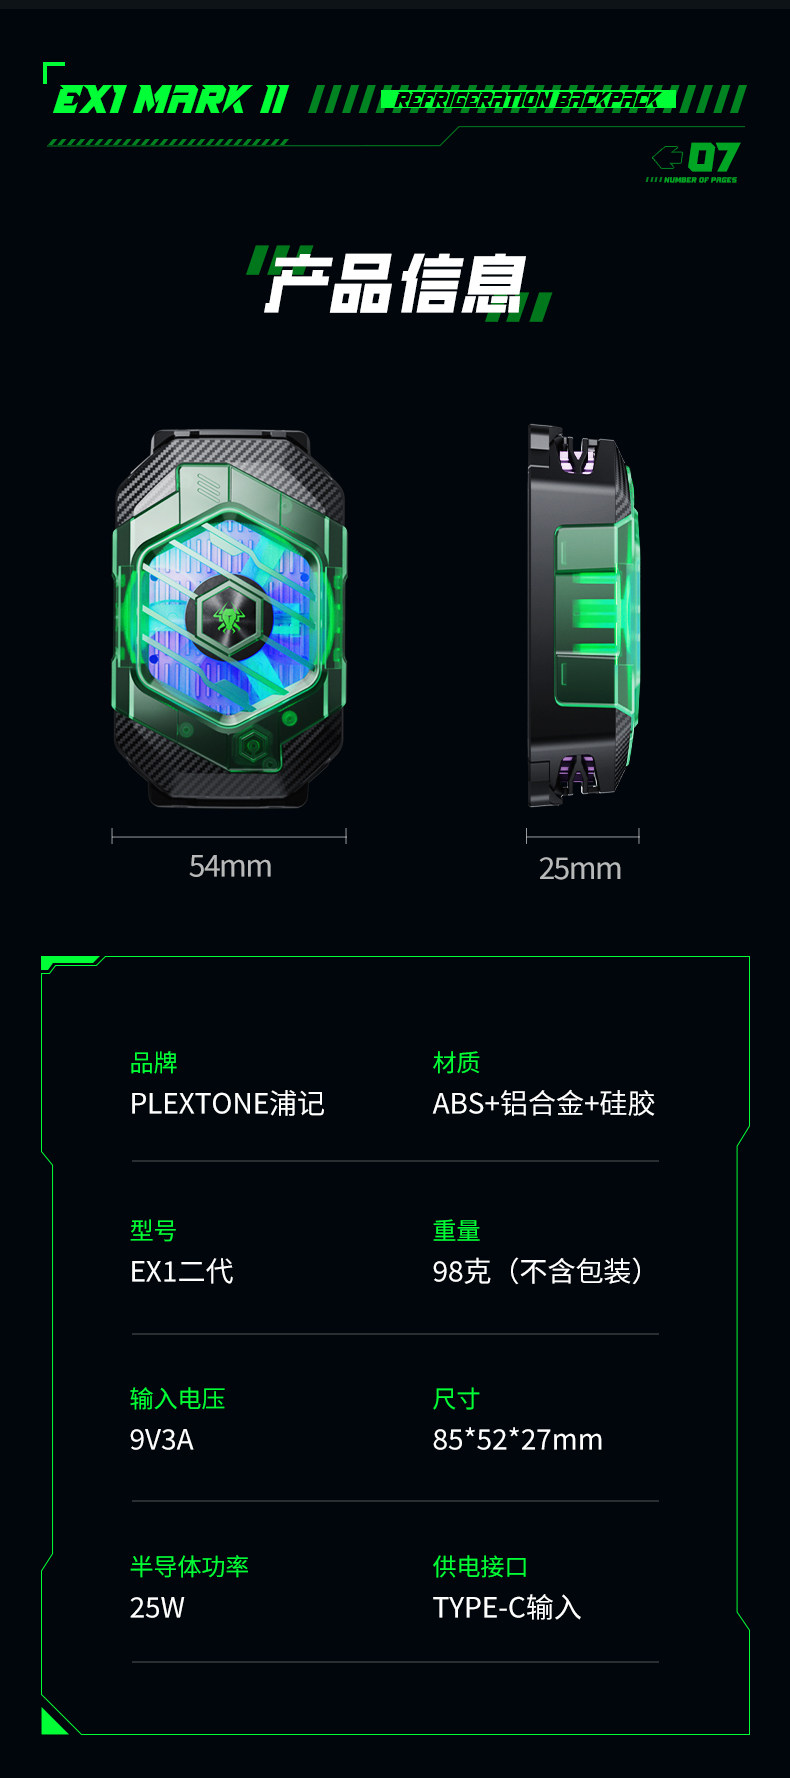Click the EX1 MARK II header title

pos(171,99)
